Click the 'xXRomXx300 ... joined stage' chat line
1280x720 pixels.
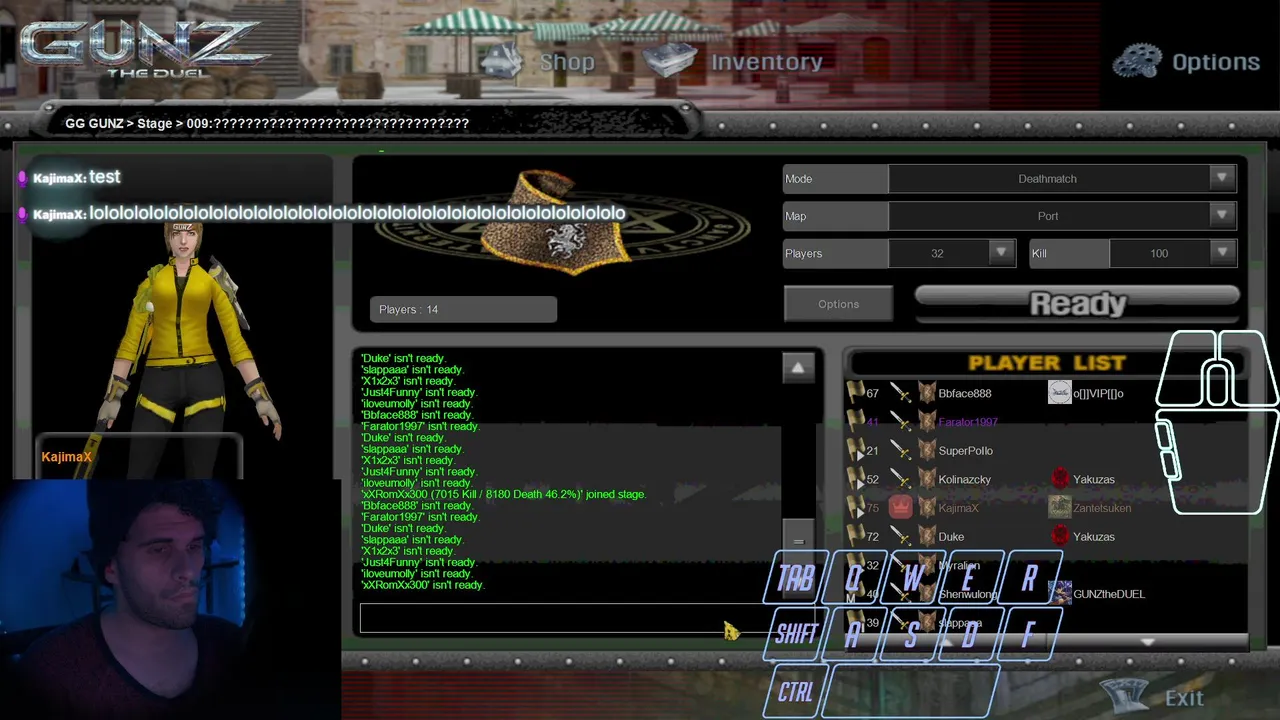(x=503, y=494)
